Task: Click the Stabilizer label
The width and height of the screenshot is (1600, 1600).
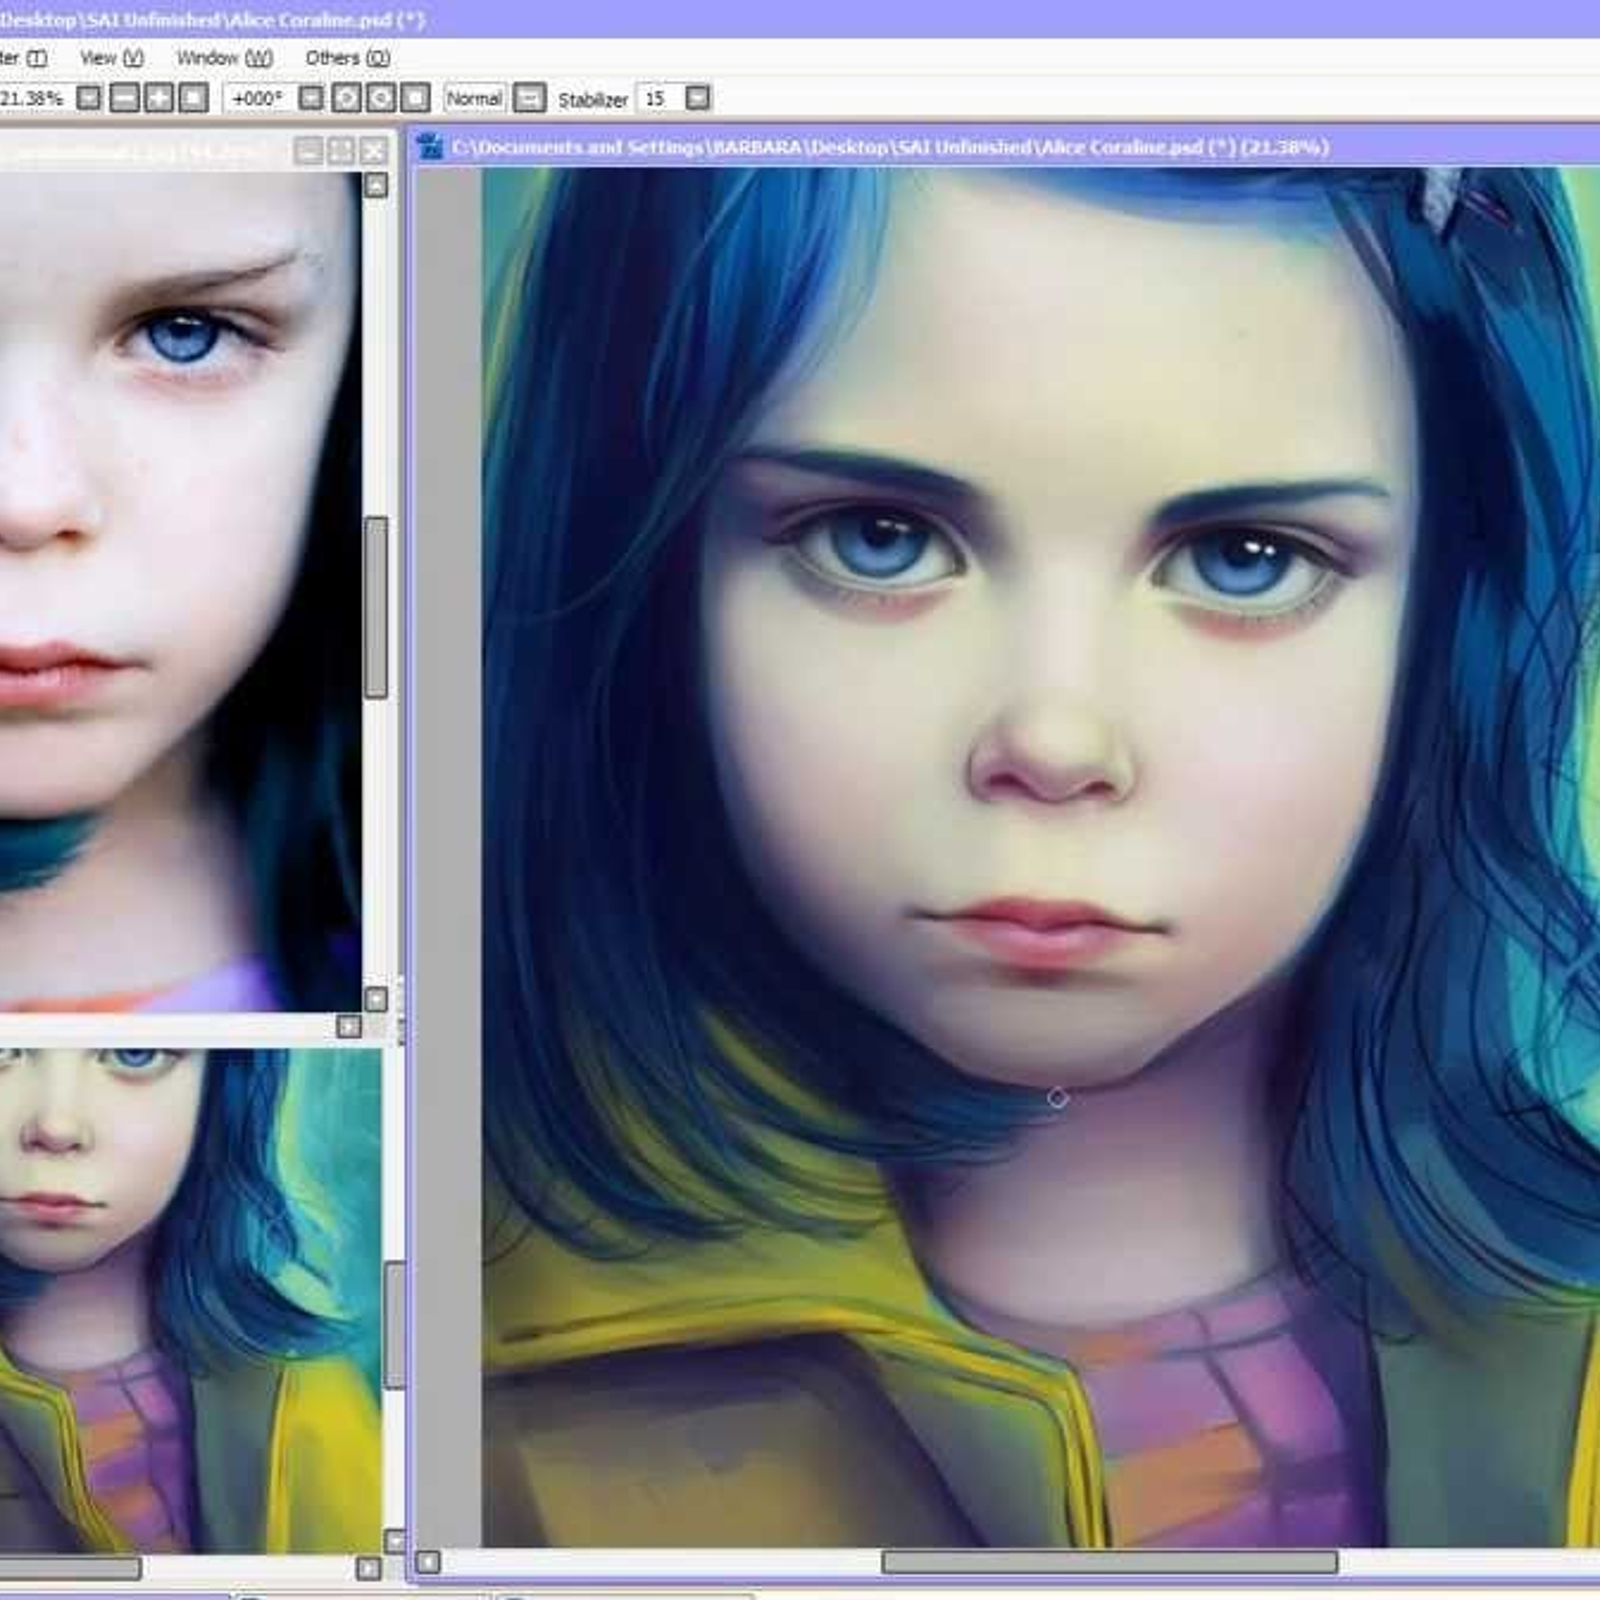Action: (x=593, y=99)
